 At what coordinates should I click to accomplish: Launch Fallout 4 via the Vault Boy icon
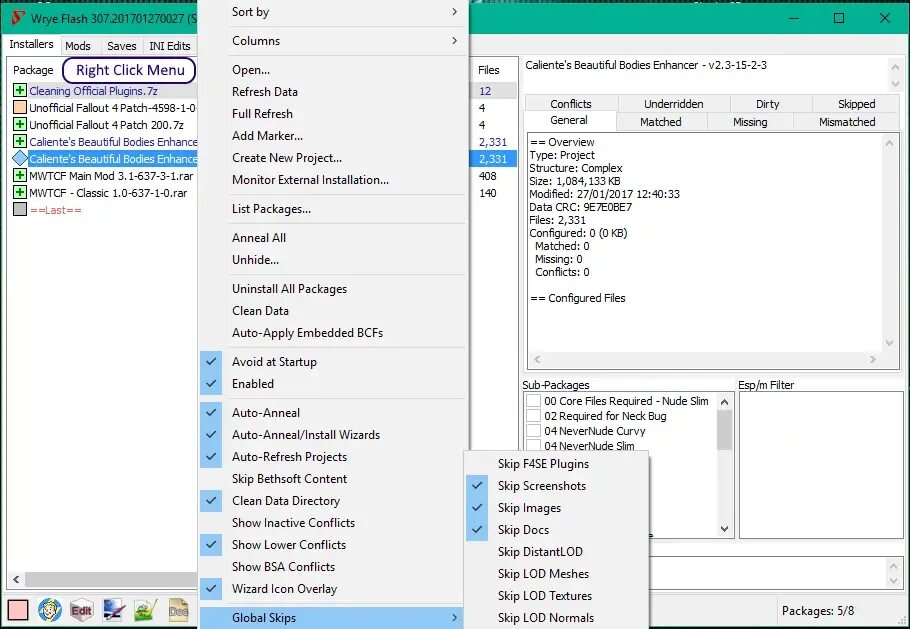tap(50, 610)
